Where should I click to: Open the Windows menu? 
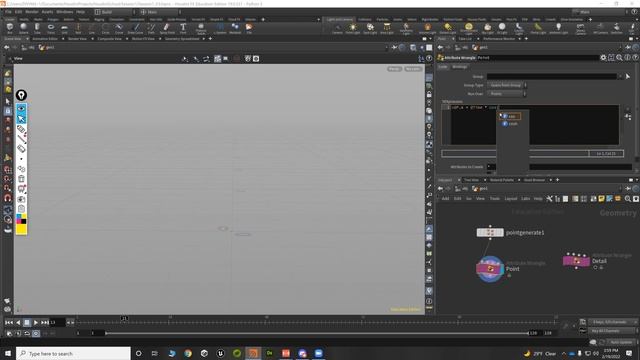point(64,12)
